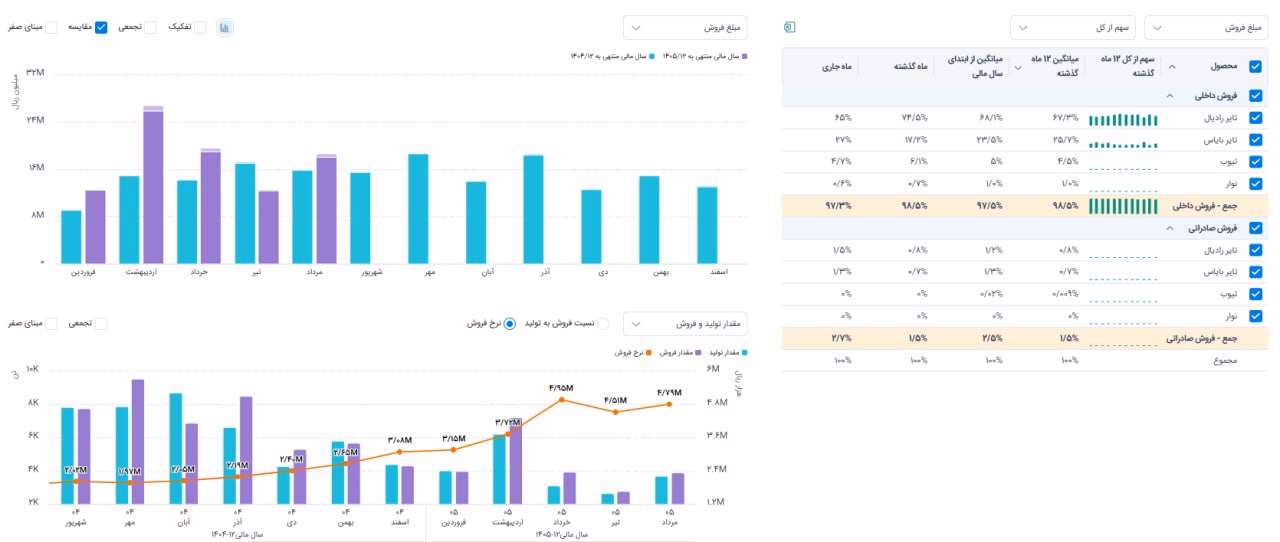Click the جمع - فروش صادراتی row label
The height and width of the screenshot is (542, 1280).
pyautogui.click(x=1203, y=338)
